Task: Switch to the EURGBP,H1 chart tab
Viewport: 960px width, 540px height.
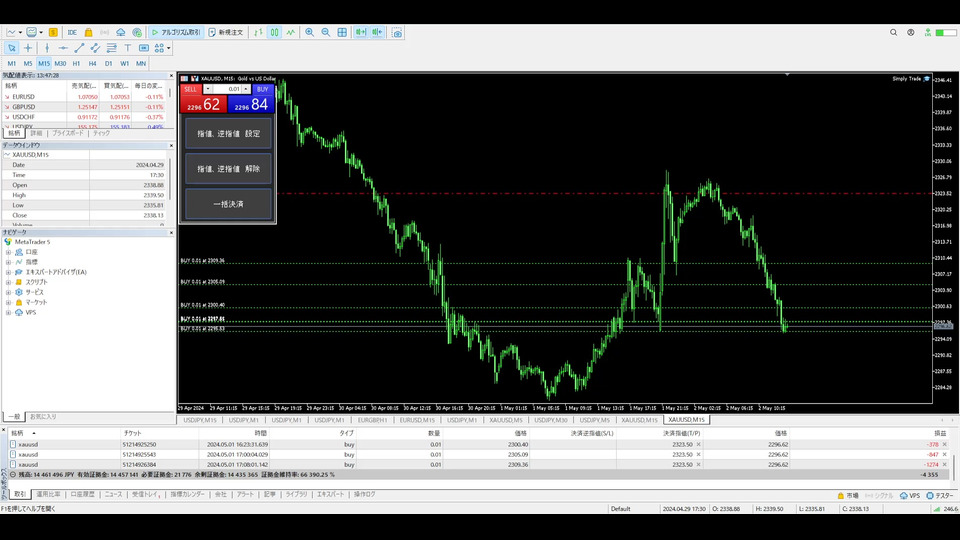Action: [372, 420]
